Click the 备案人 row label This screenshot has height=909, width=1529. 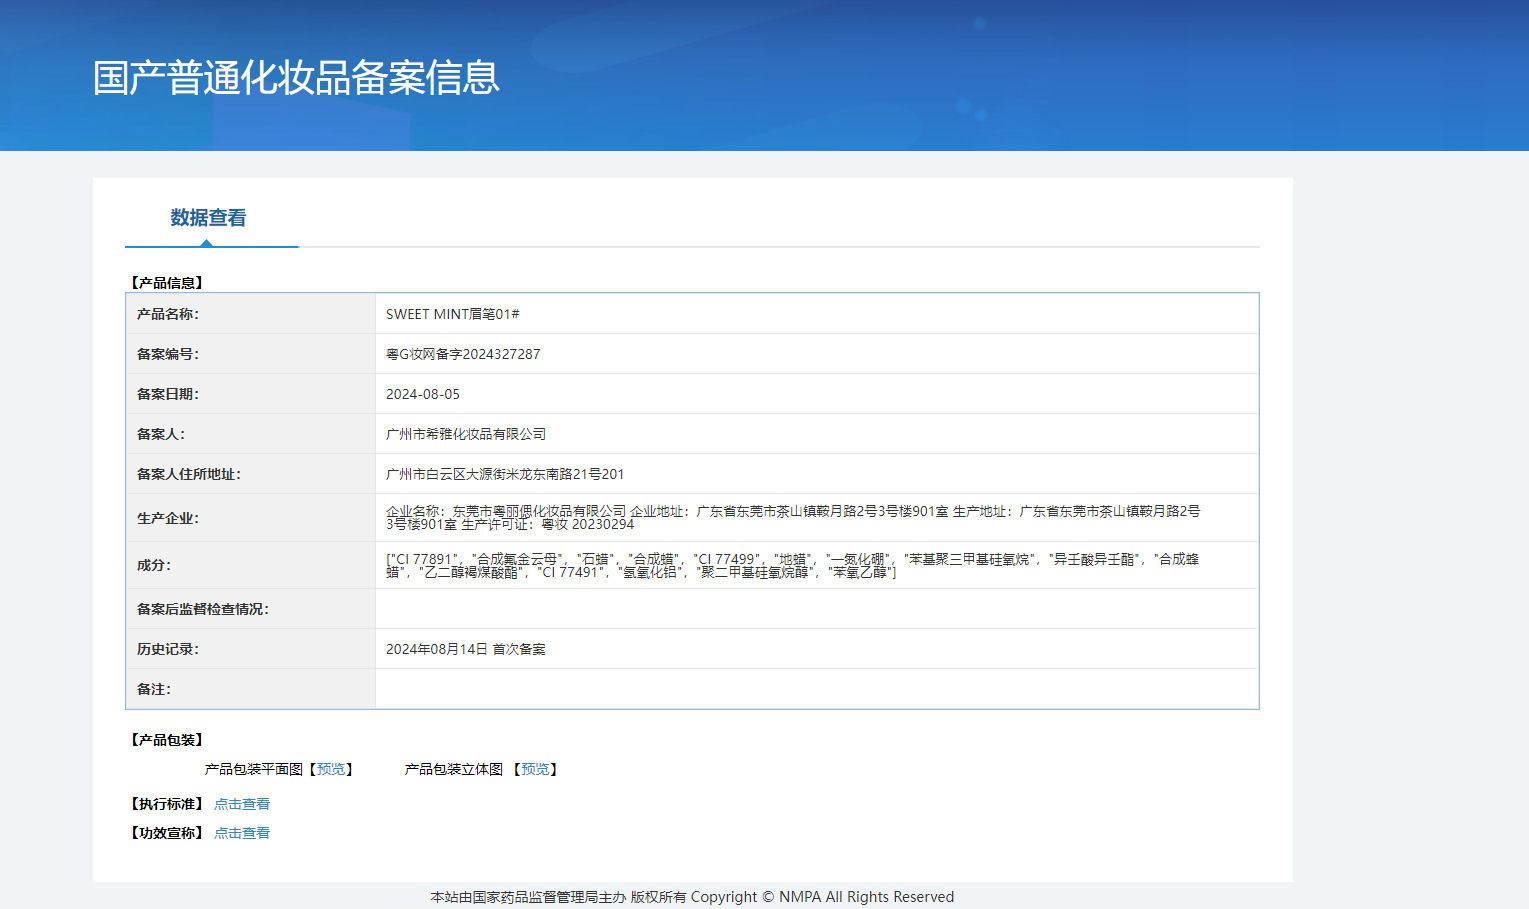point(161,434)
